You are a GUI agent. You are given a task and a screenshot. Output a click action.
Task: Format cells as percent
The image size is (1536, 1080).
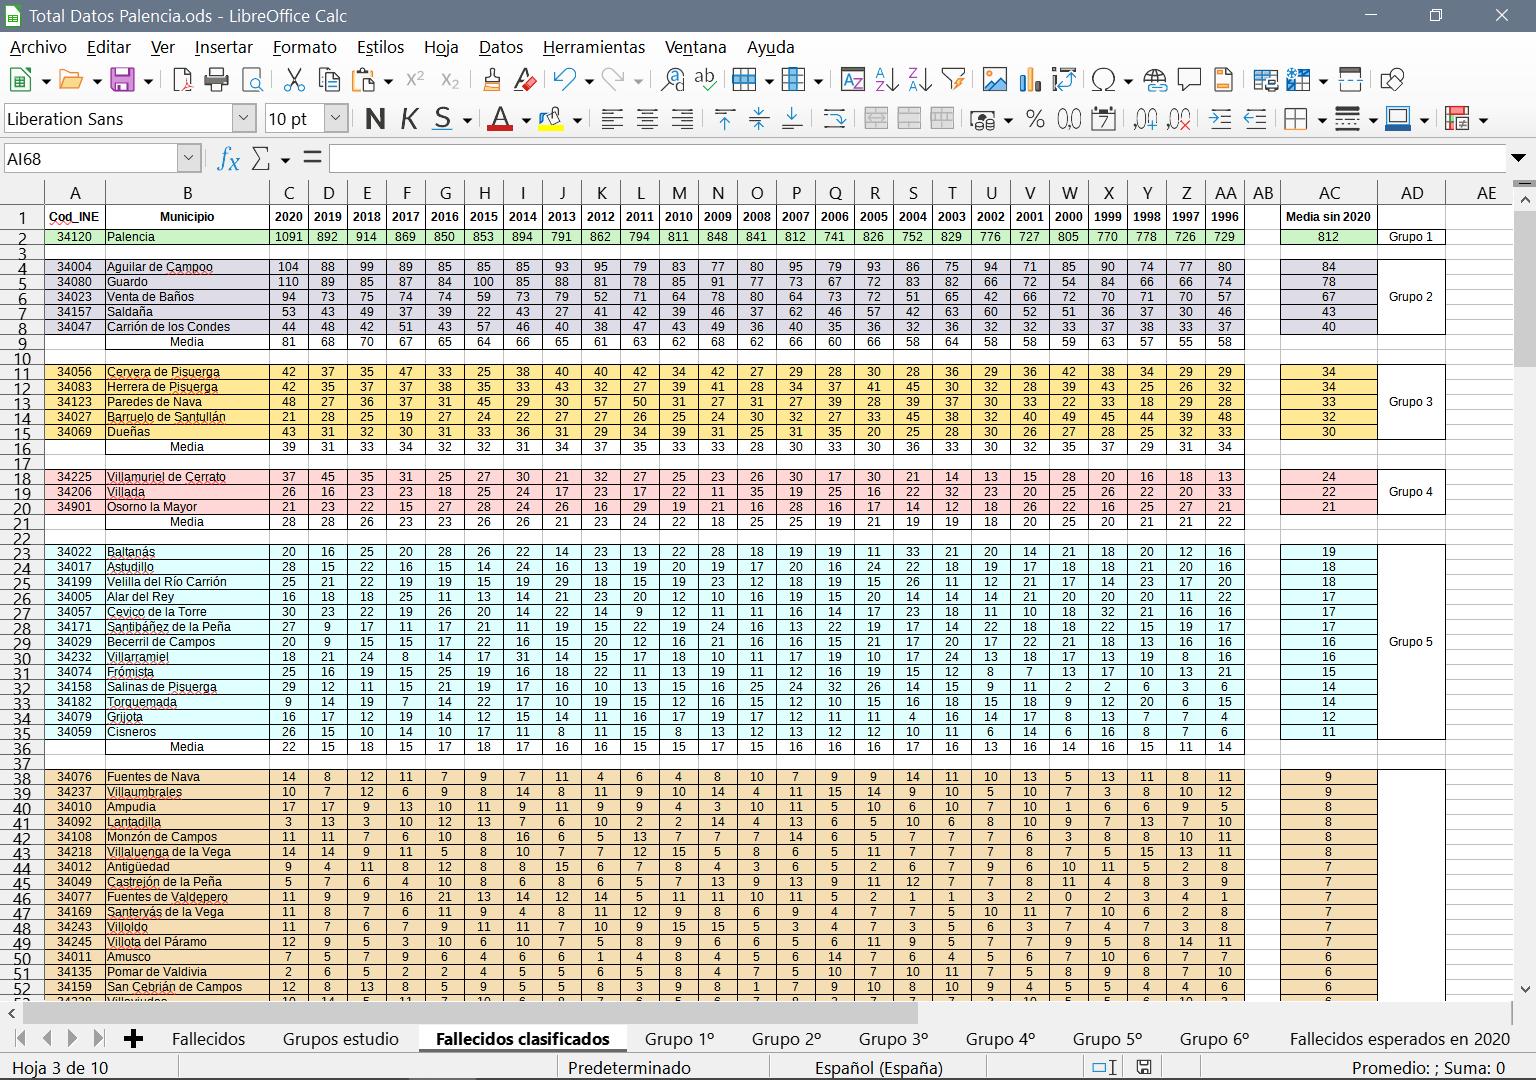(x=1035, y=119)
